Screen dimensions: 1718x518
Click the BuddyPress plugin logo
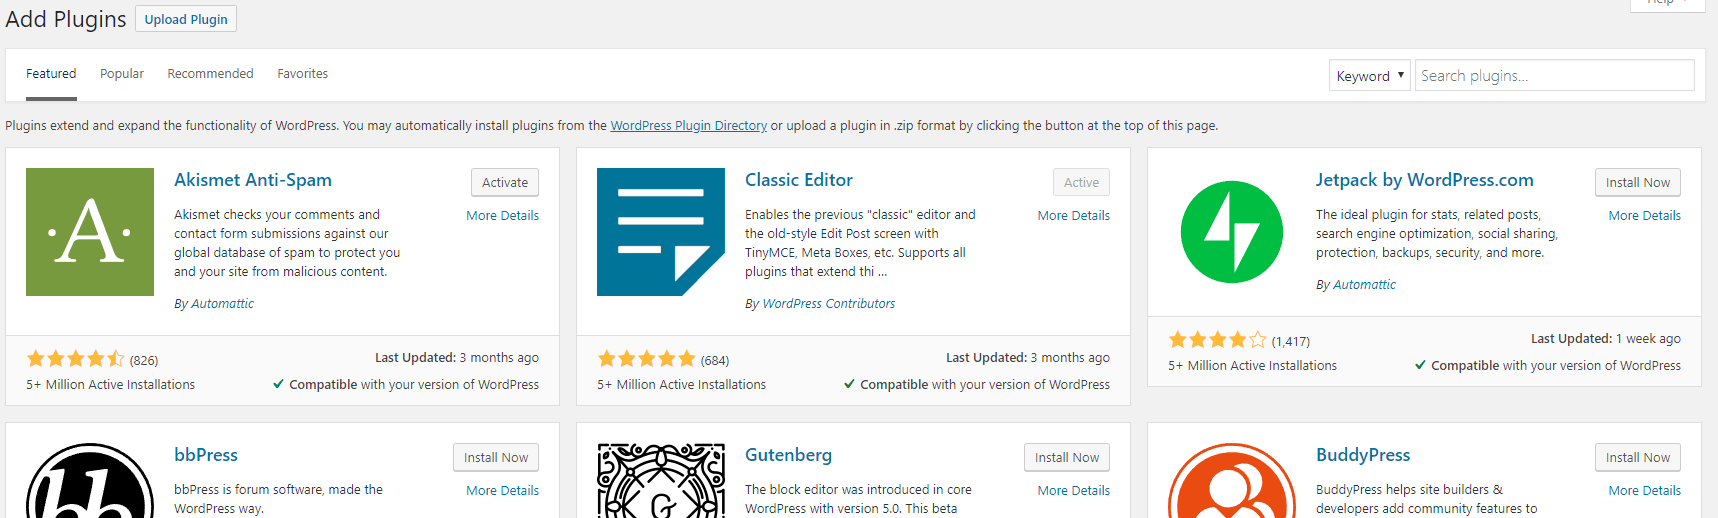(1232, 481)
